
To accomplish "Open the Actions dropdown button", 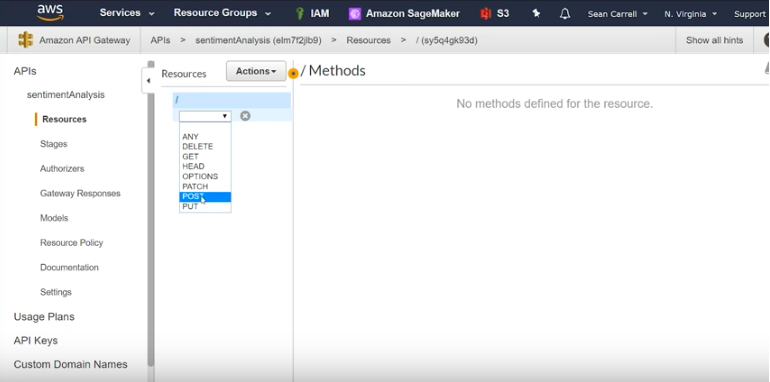I will (256, 71).
